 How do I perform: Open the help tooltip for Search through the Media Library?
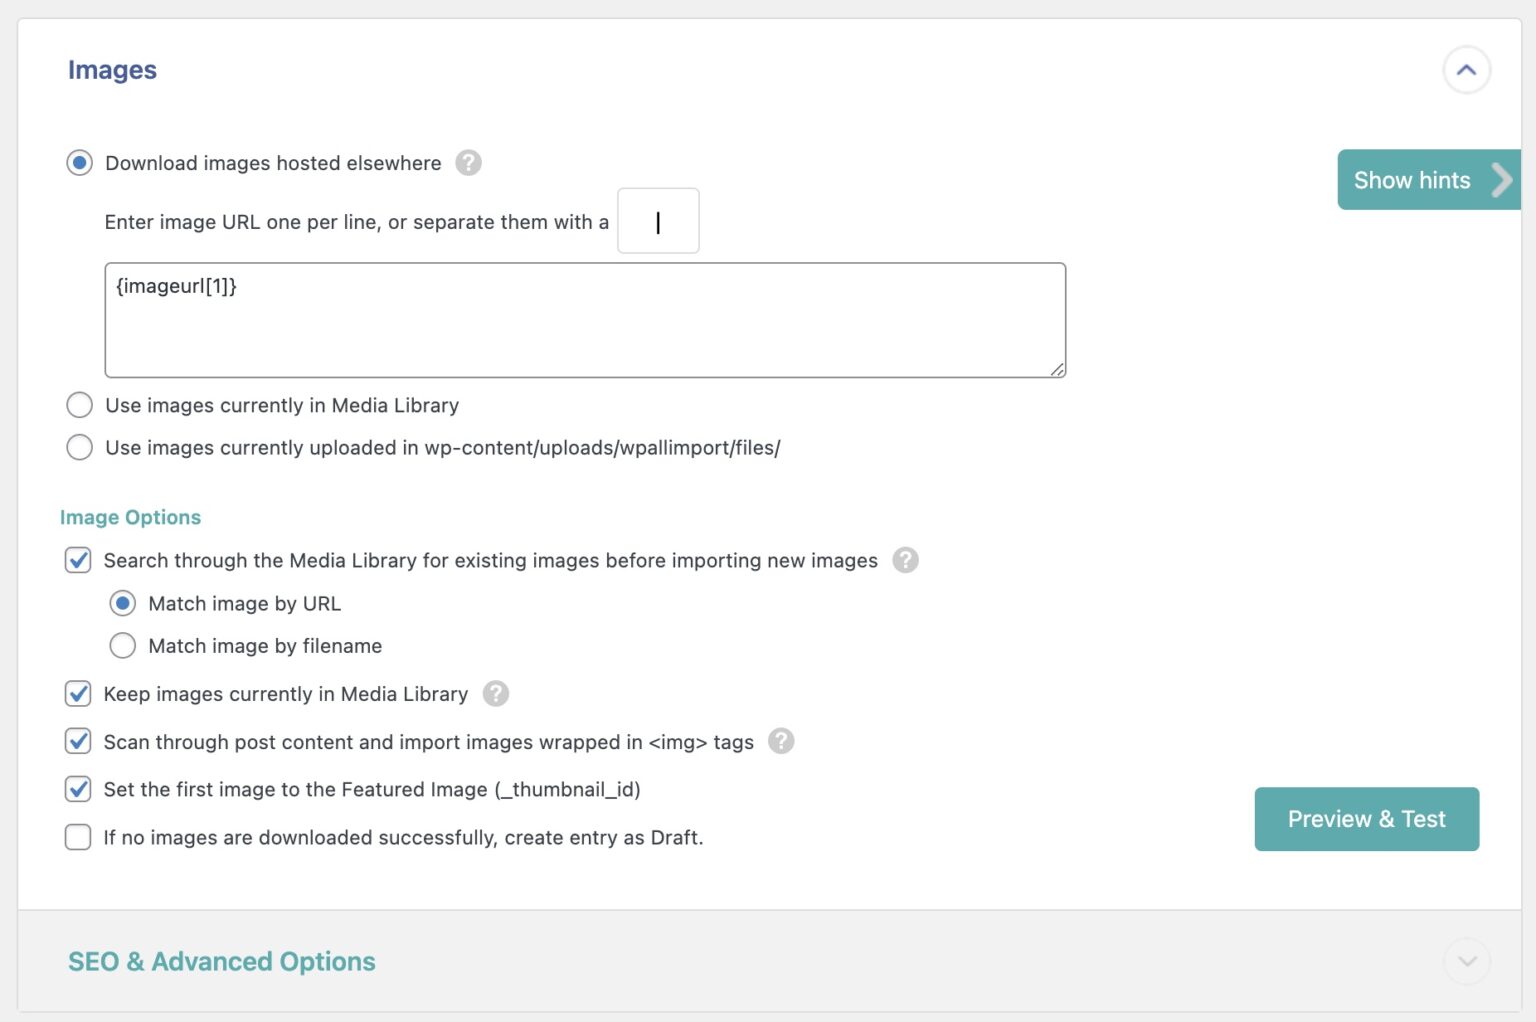click(905, 560)
